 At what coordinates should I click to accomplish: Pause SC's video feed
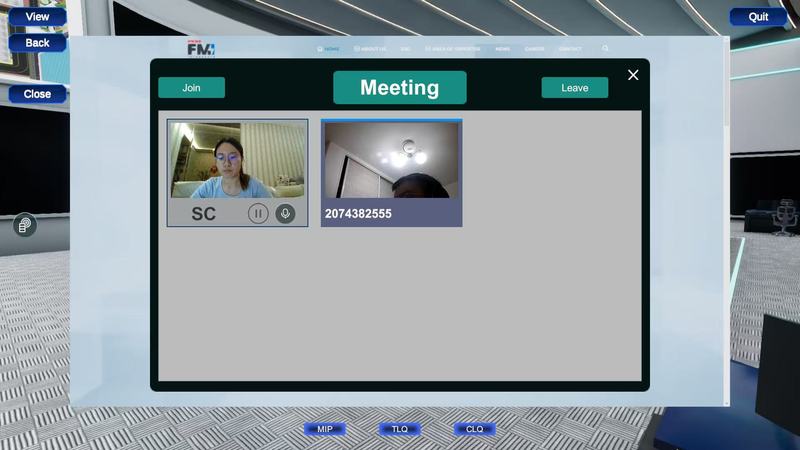click(x=258, y=213)
